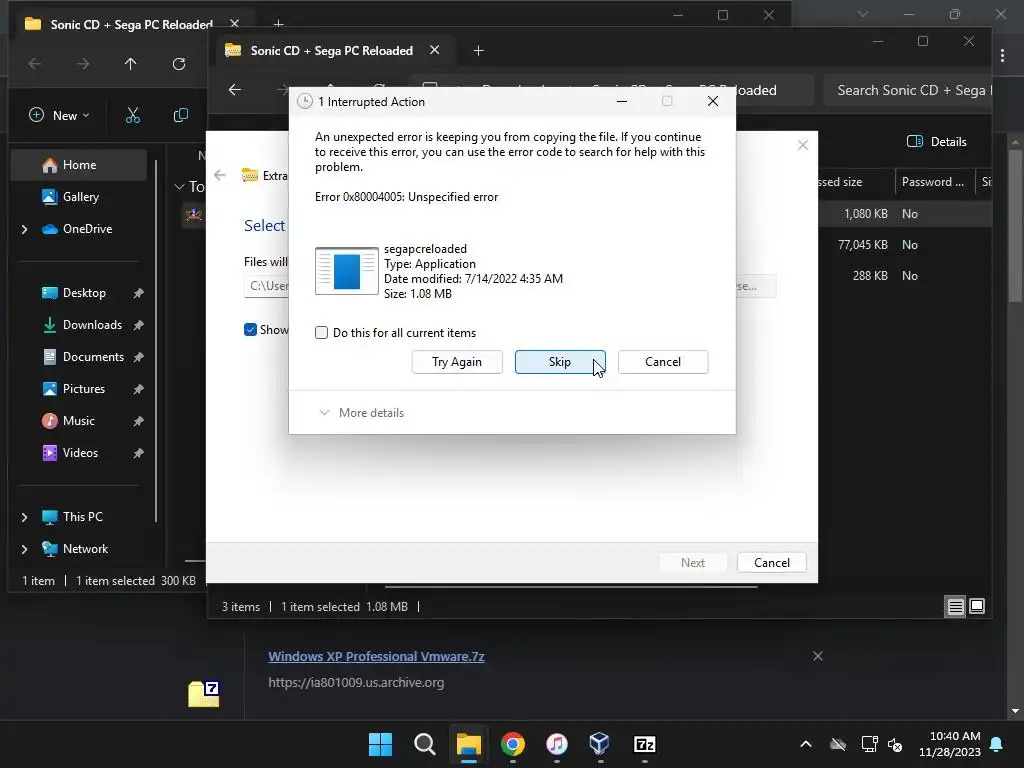This screenshot has width=1024, height=768.
Task: Unpin Music using its pin icon
Action: click(138, 421)
